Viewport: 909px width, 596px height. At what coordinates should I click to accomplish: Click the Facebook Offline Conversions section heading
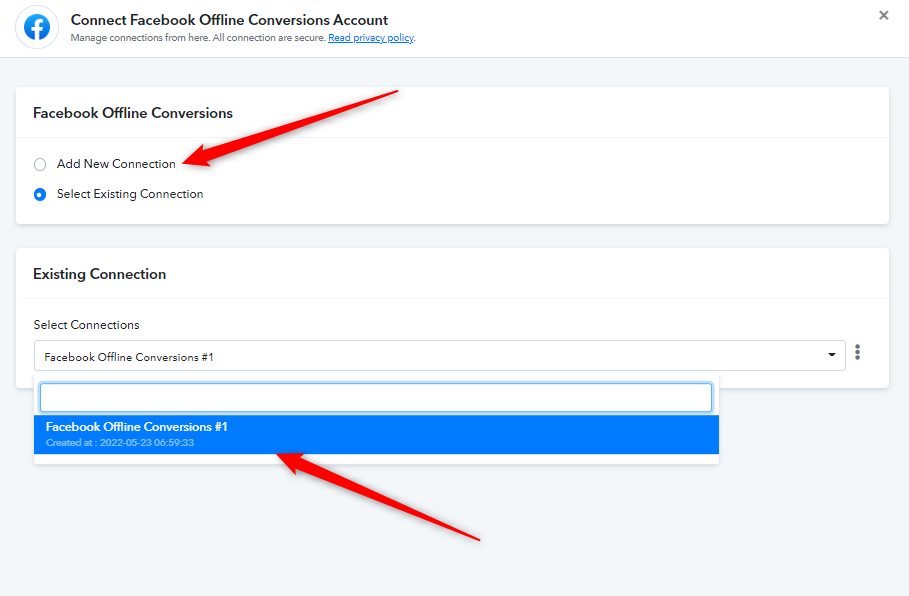click(x=133, y=113)
